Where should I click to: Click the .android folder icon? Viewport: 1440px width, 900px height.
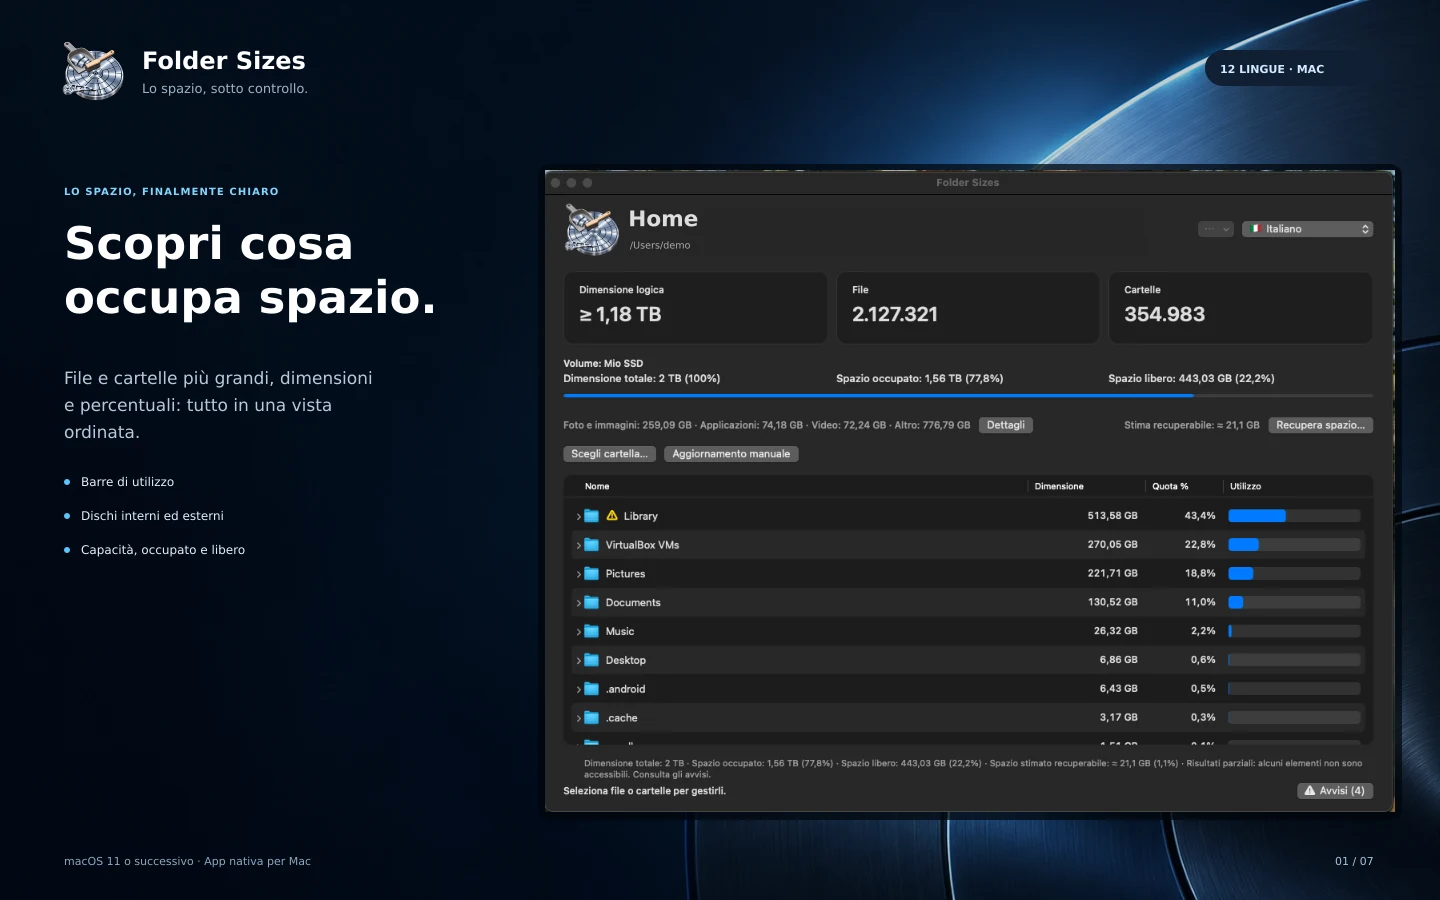[591, 689]
